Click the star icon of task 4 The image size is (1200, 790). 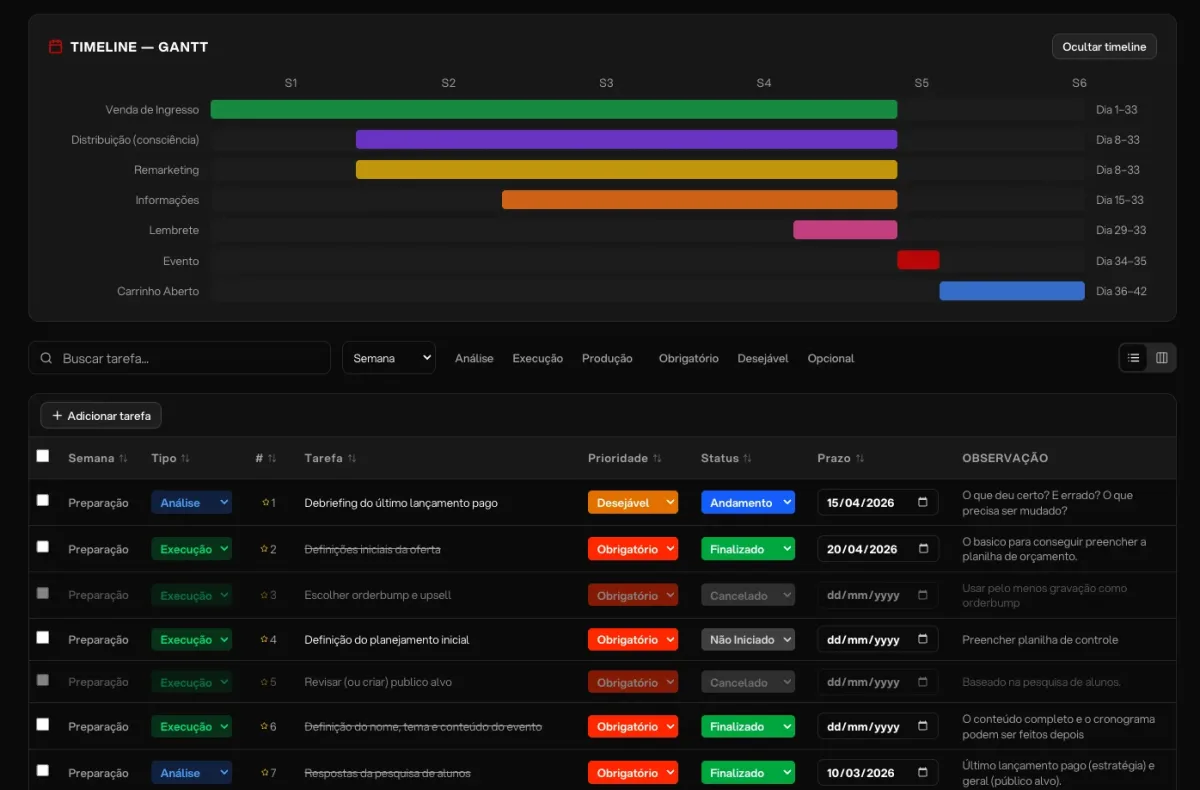[265, 639]
